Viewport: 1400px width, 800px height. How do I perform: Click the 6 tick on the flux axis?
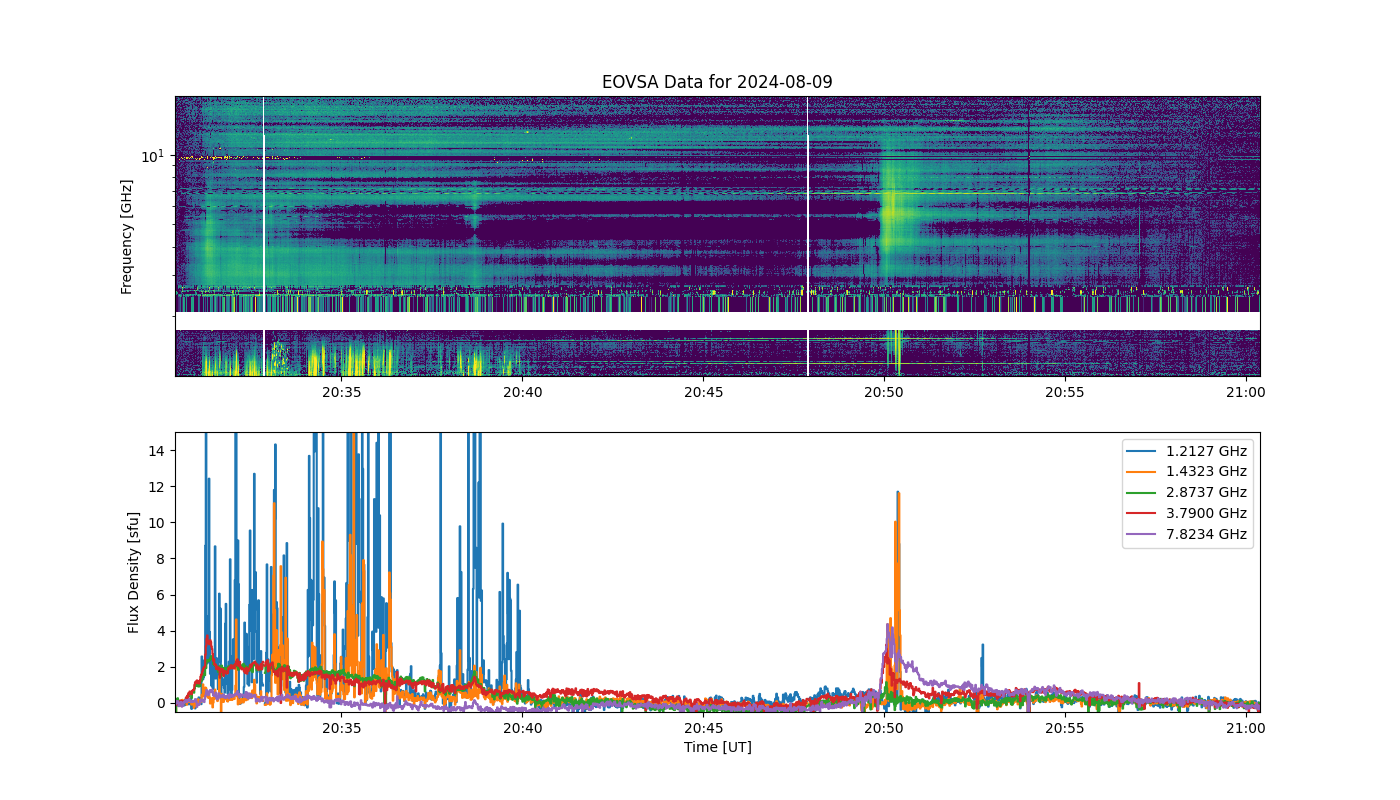tap(163, 595)
